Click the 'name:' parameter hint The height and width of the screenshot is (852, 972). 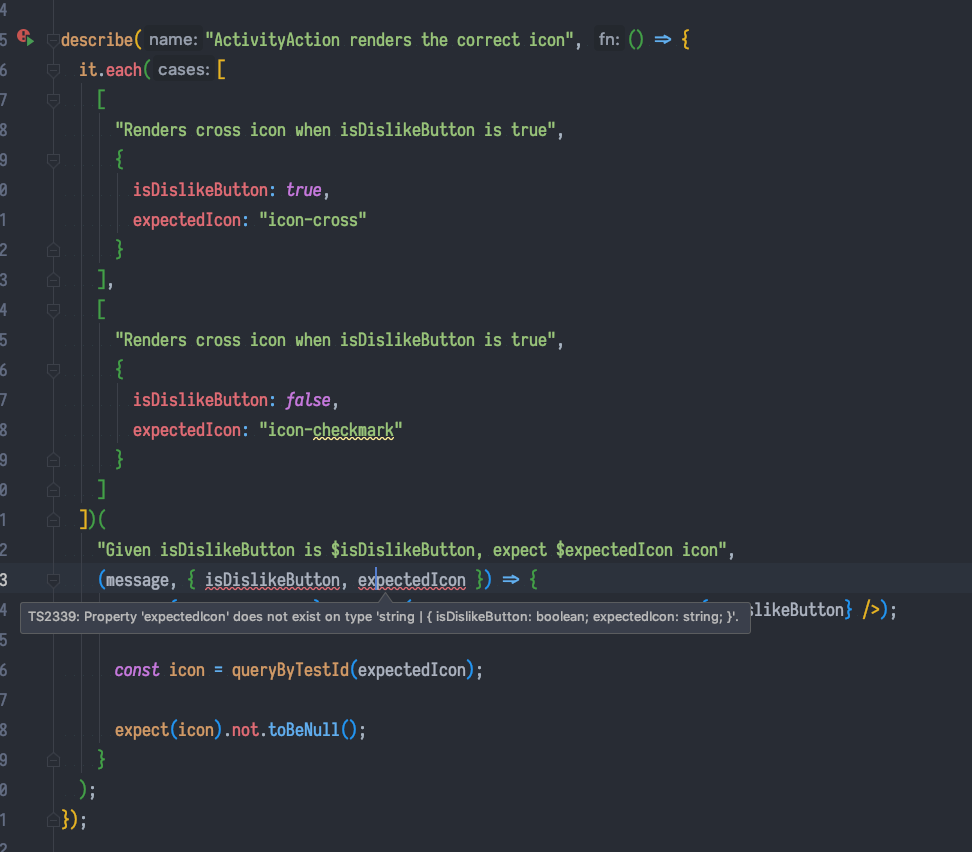click(173, 40)
